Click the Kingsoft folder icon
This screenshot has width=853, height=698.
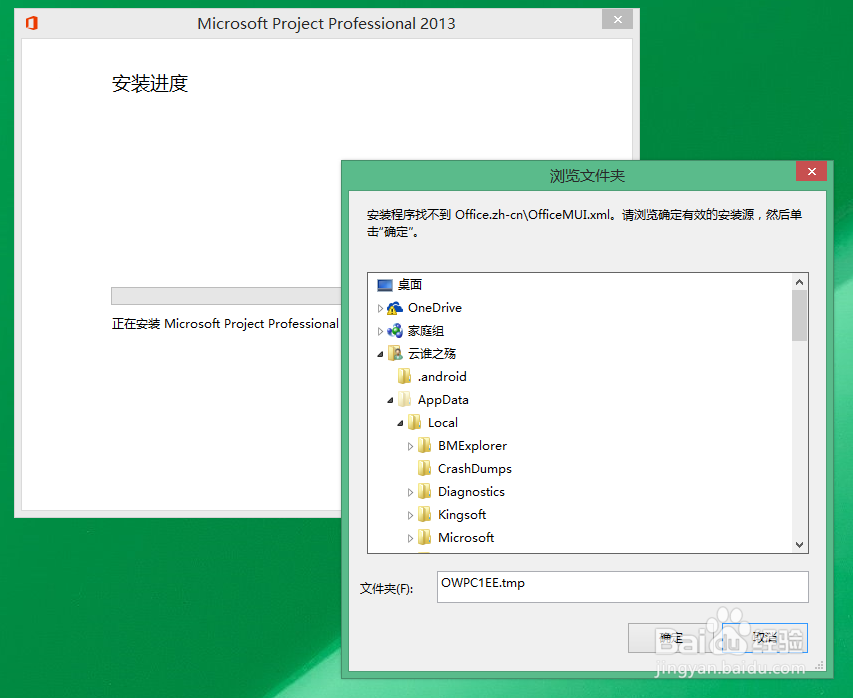(425, 514)
